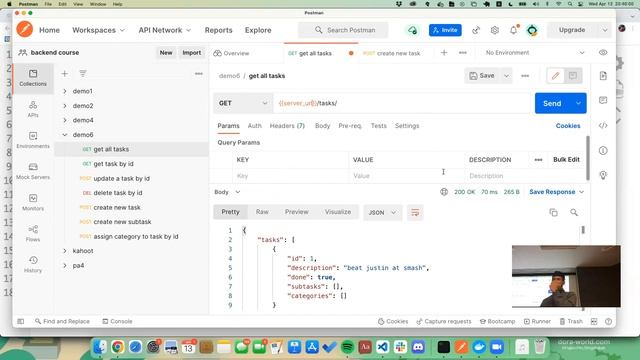Switch to the Headers (7) tab
The height and width of the screenshot is (360, 640).
tap(287, 126)
